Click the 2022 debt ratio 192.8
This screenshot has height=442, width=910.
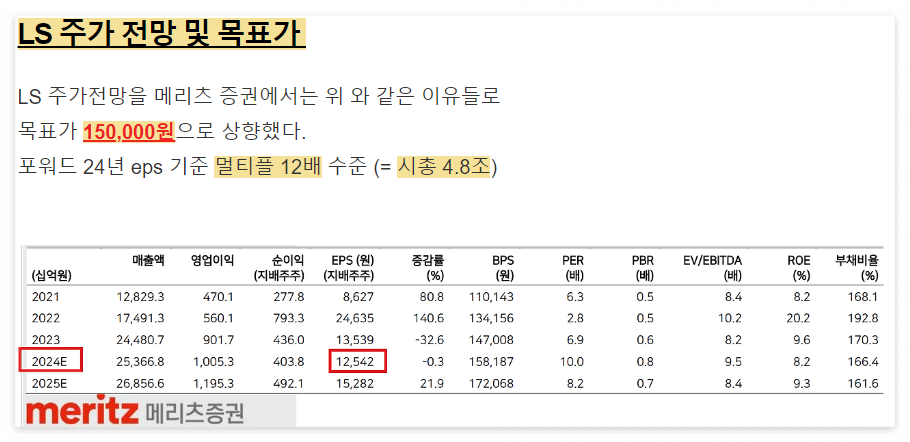[865, 318]
